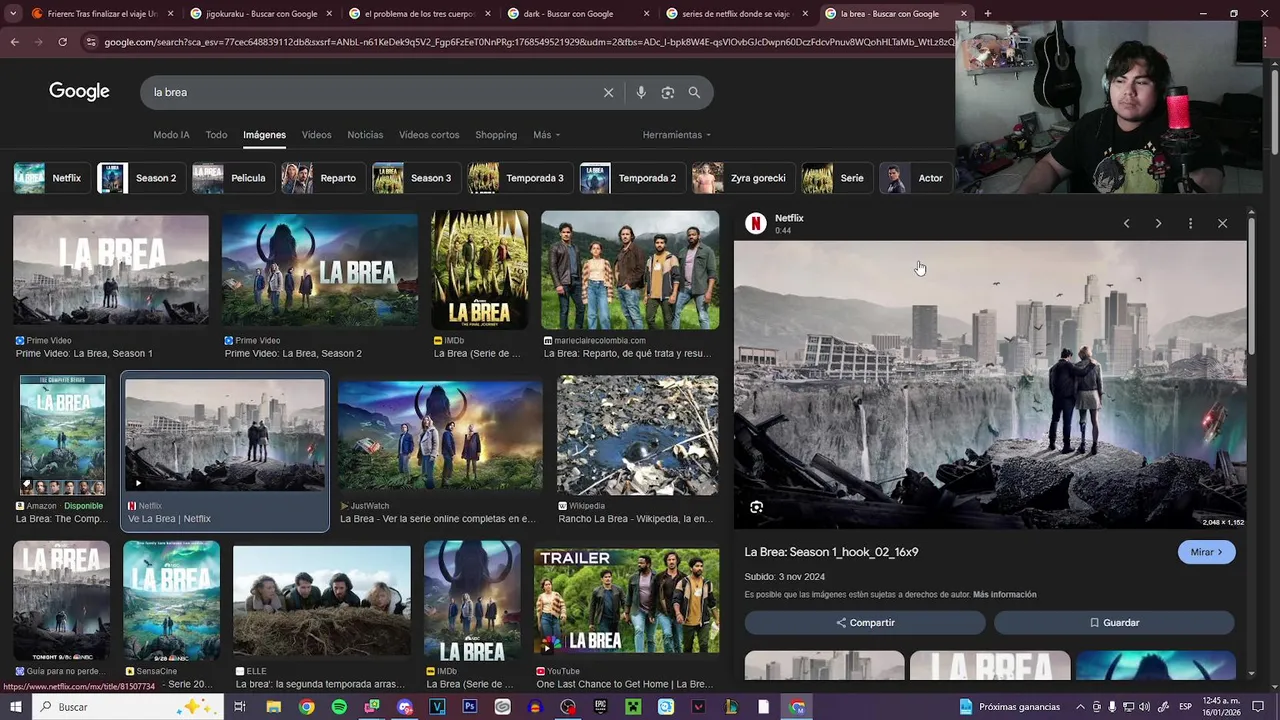Clear the search box with the X icon

coord(608,92)
